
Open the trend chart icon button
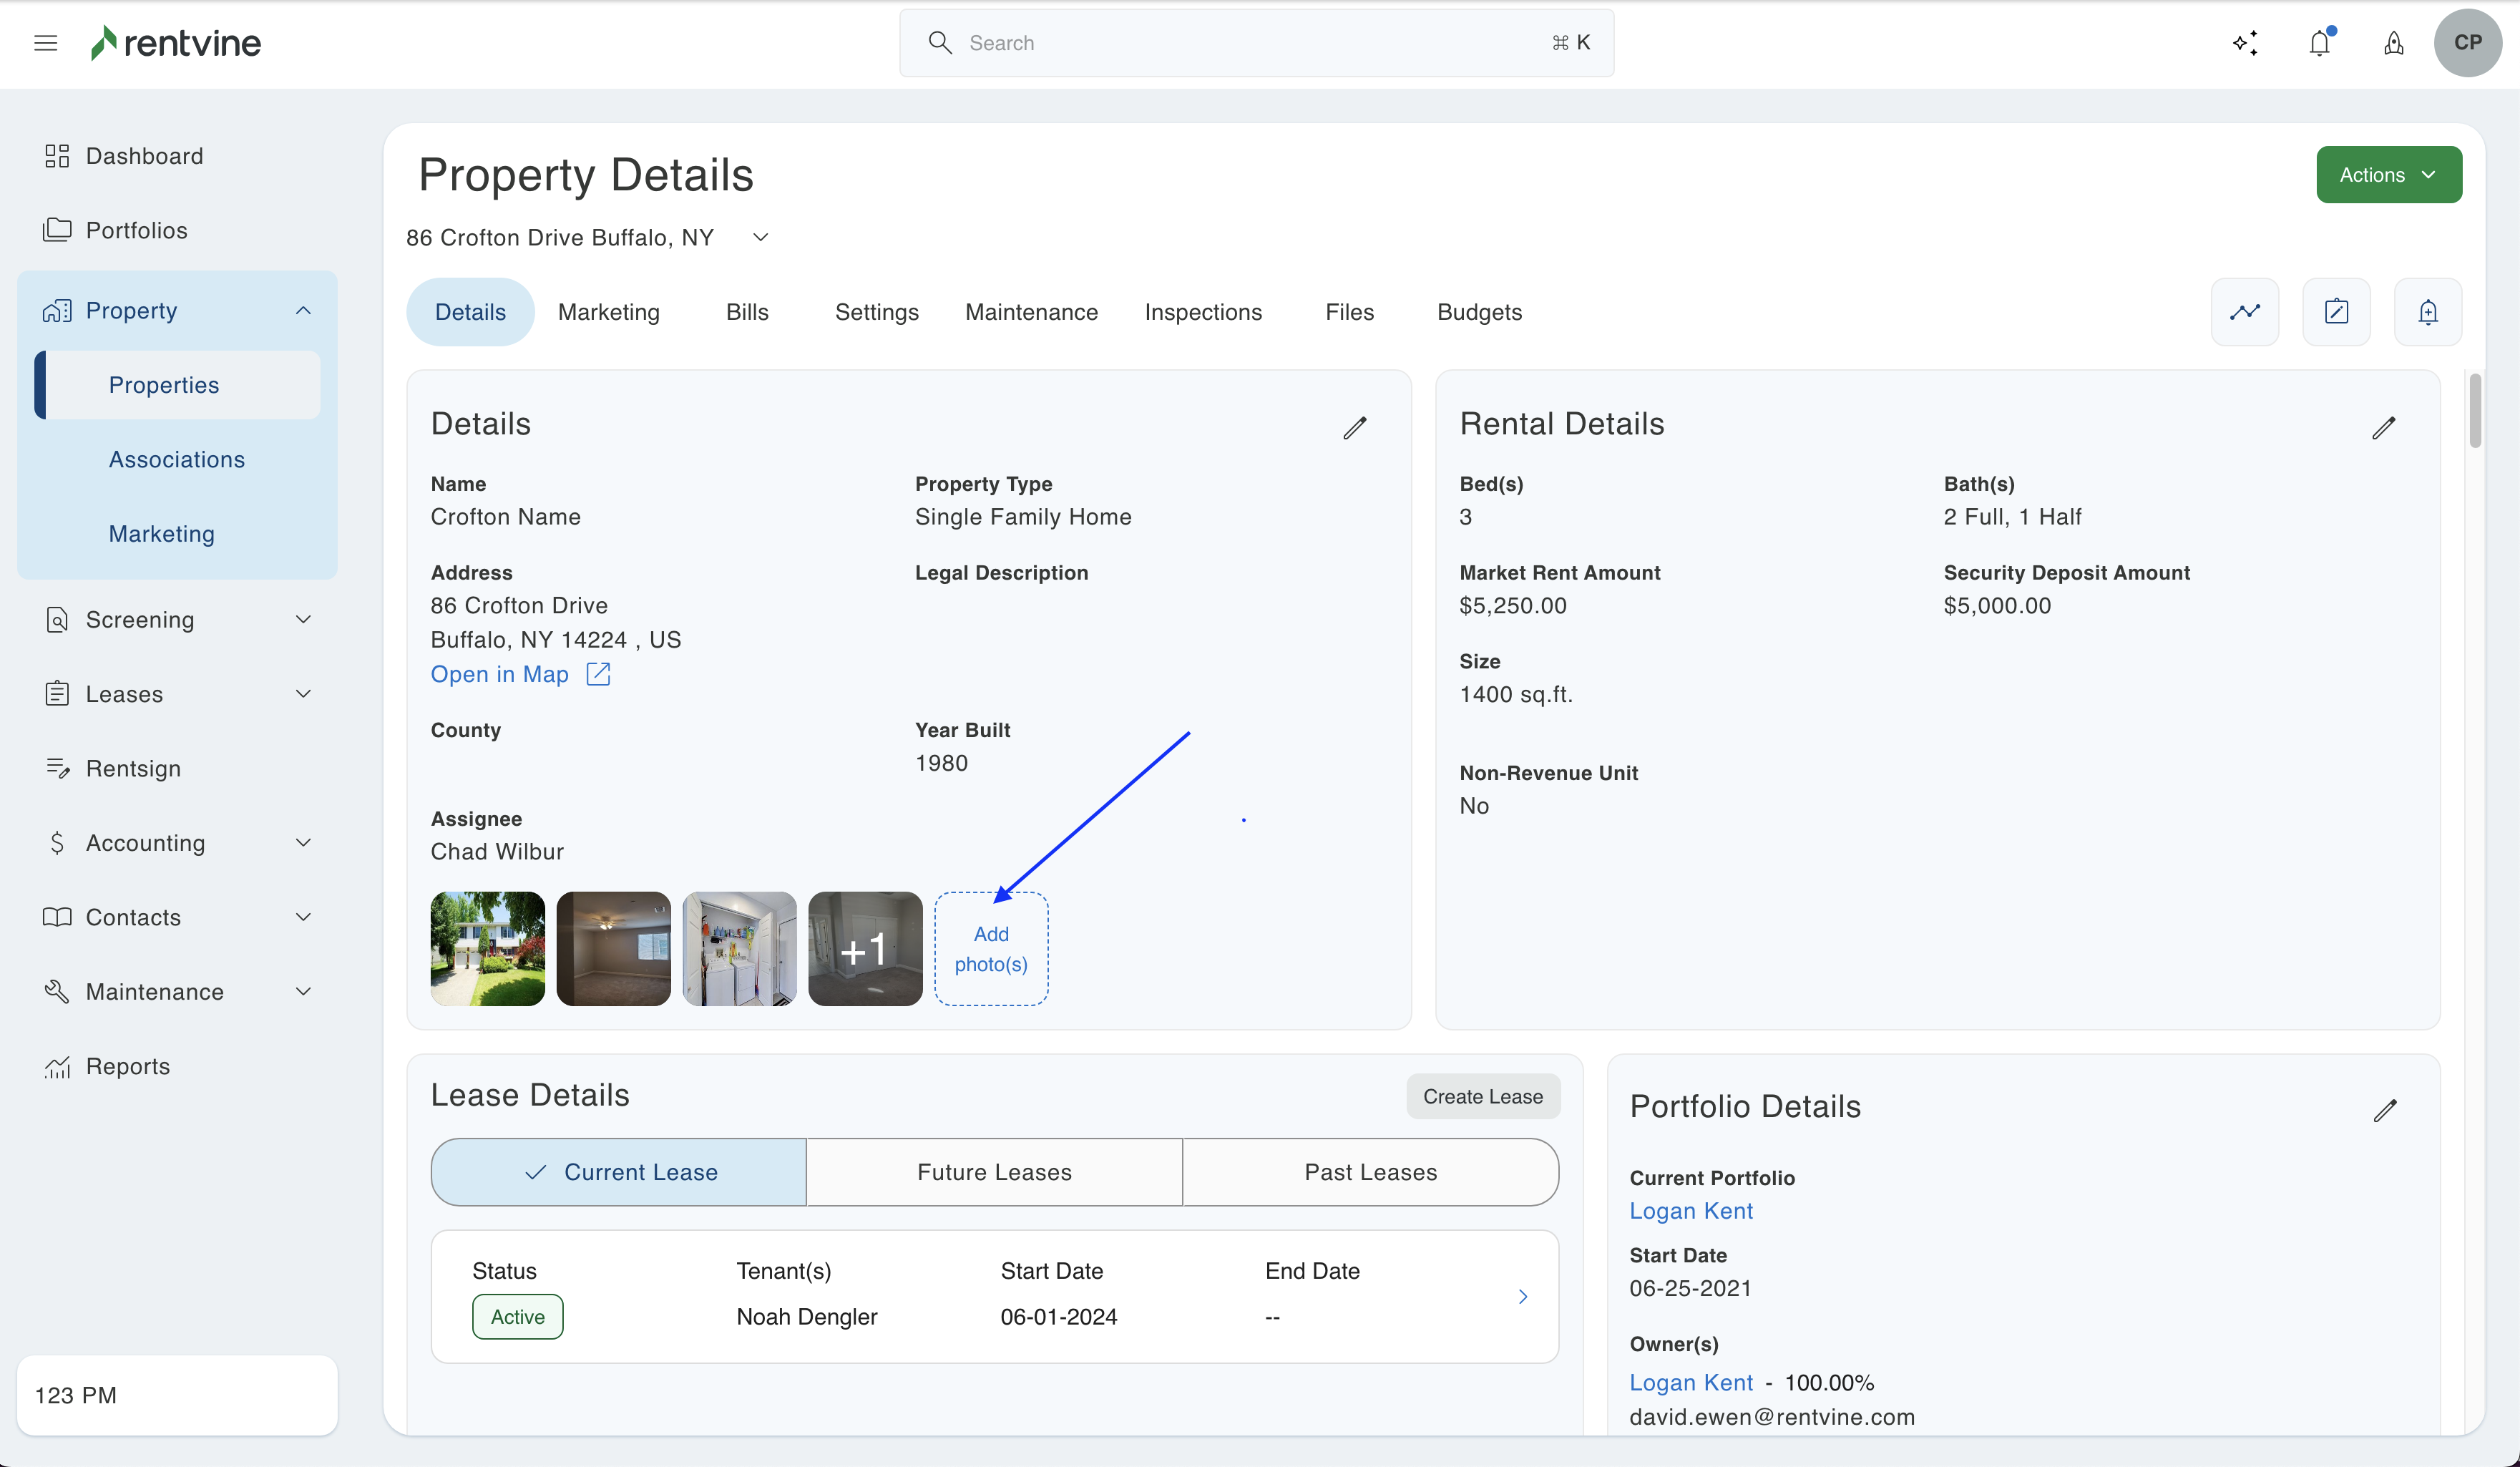coord(2245,312)
